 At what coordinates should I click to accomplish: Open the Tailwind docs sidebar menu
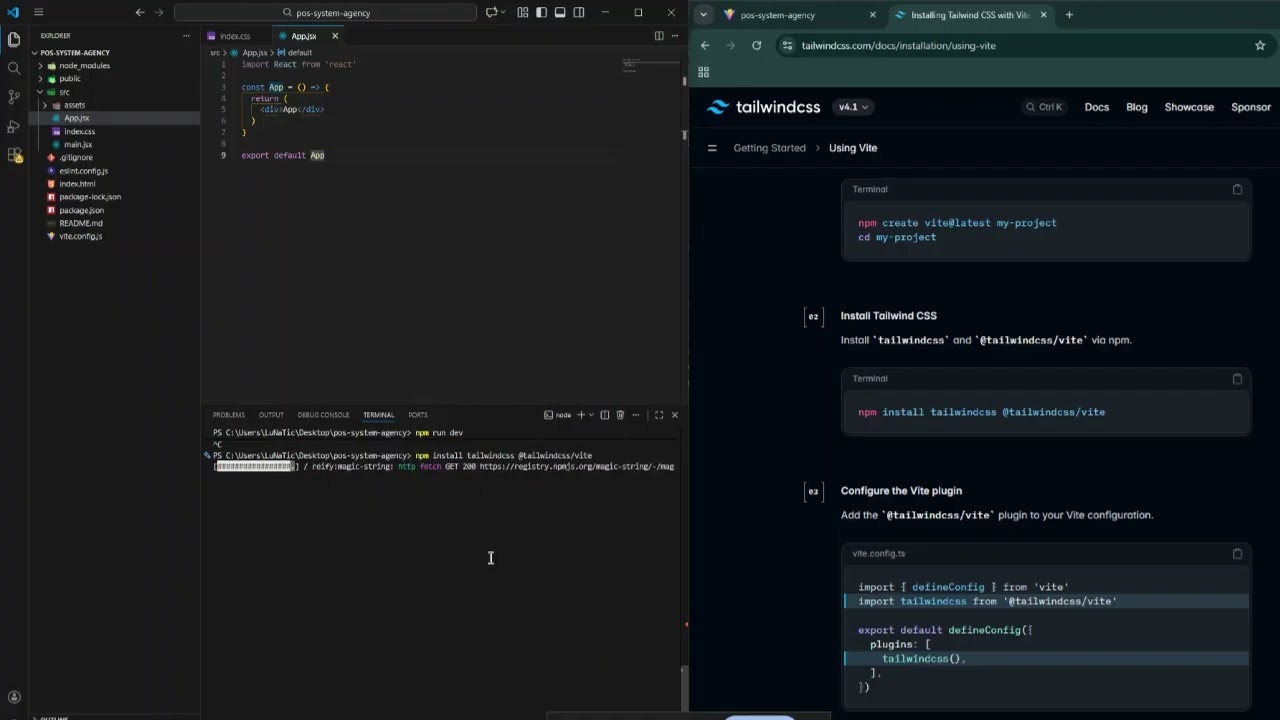point(712,148)
